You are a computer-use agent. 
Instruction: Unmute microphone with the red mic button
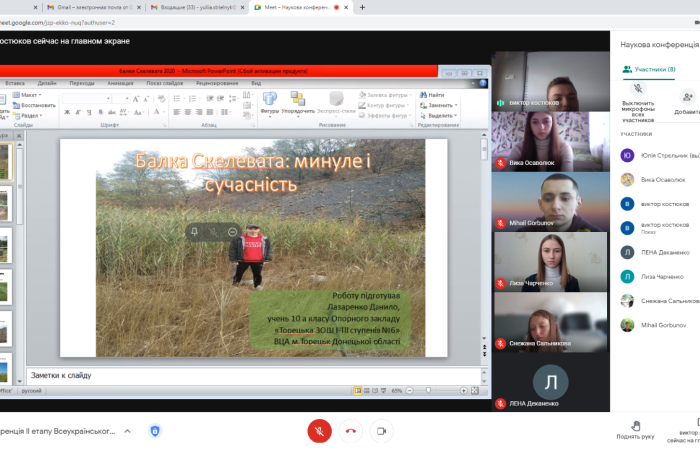tap(319, 431)
